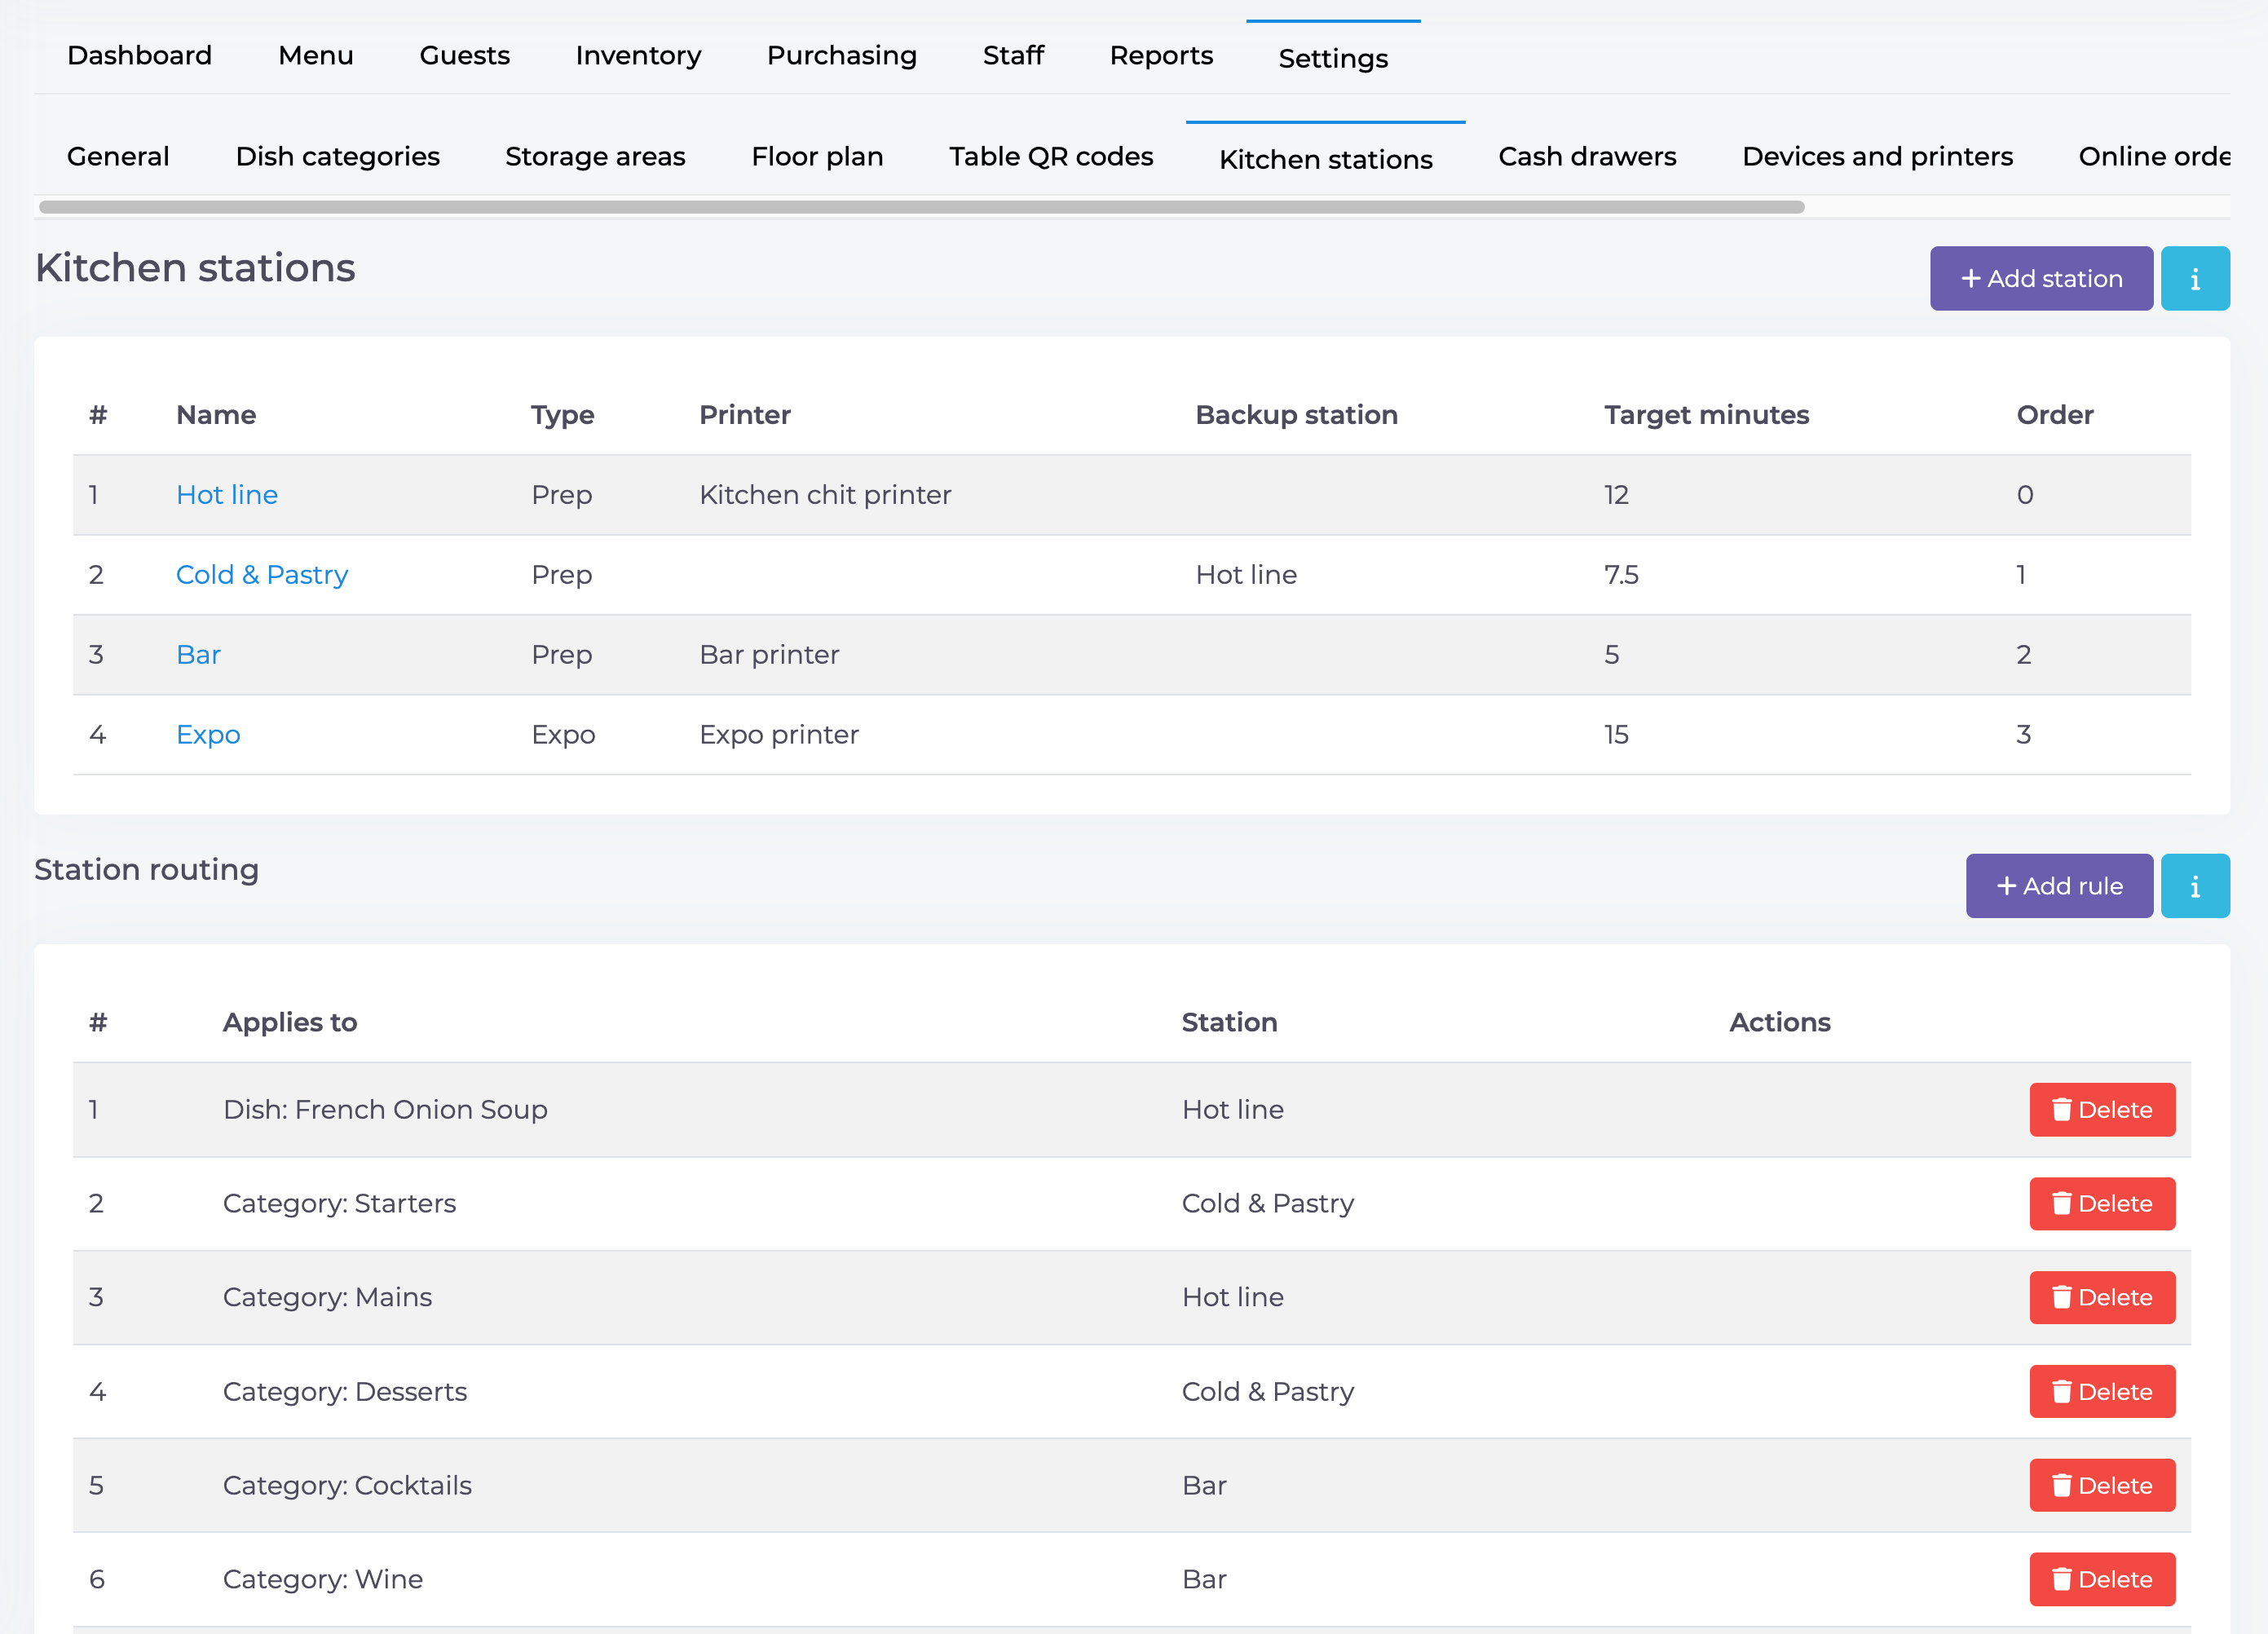This screenshot has width=2268, height=1634.
Task: Switch to the Inventory tab
Action: (638, 56)
